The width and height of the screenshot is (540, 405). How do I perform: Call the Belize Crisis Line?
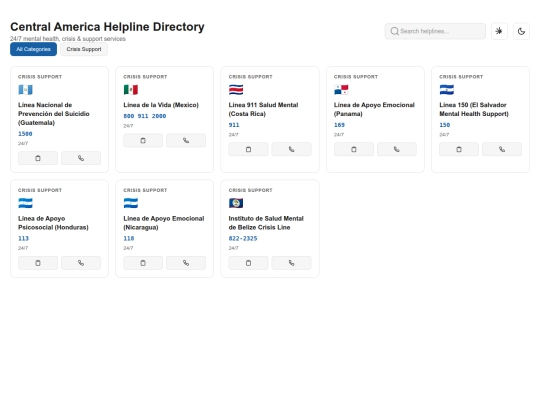pyautogui.click(x=291, y=263)
